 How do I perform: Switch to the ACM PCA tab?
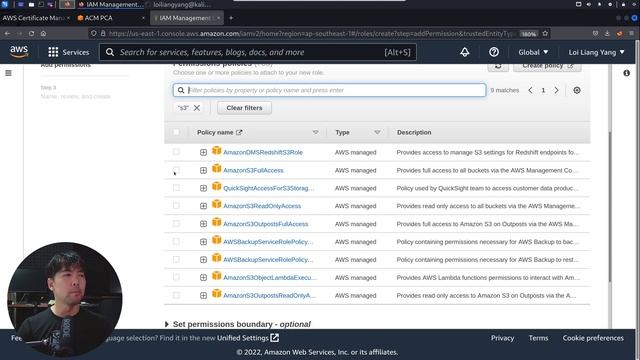(x=111, y=18)
